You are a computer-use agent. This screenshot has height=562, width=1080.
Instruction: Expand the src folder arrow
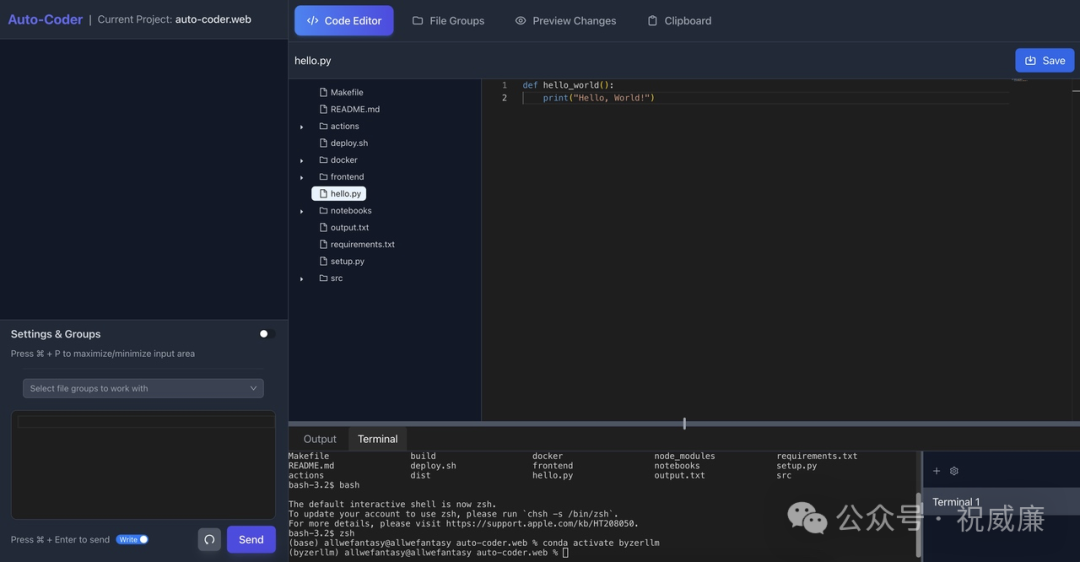(x=302, y=279)
